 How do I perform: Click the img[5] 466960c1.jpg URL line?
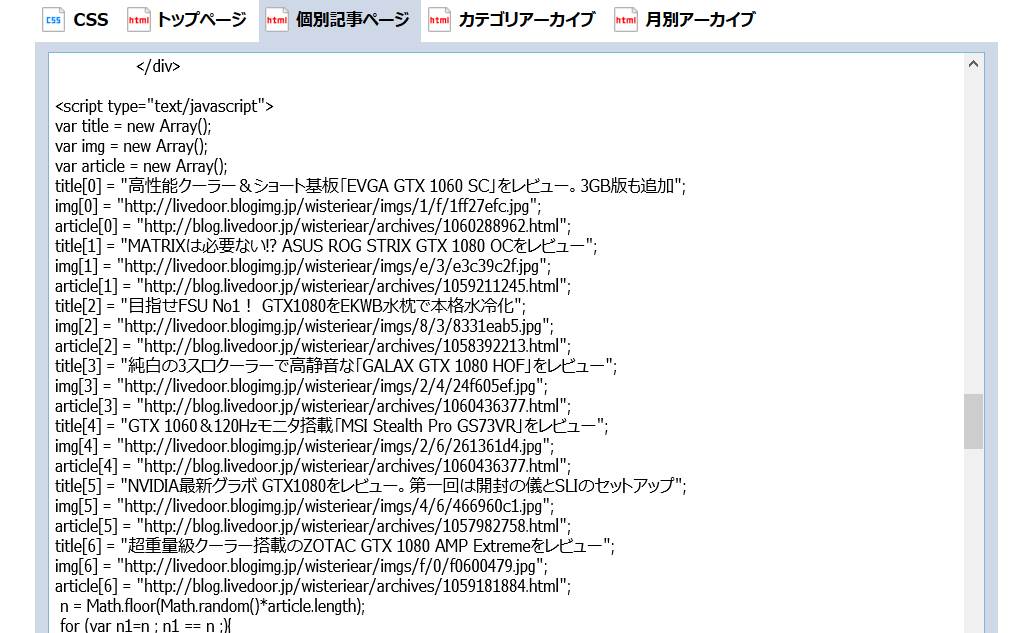point(304,506)
